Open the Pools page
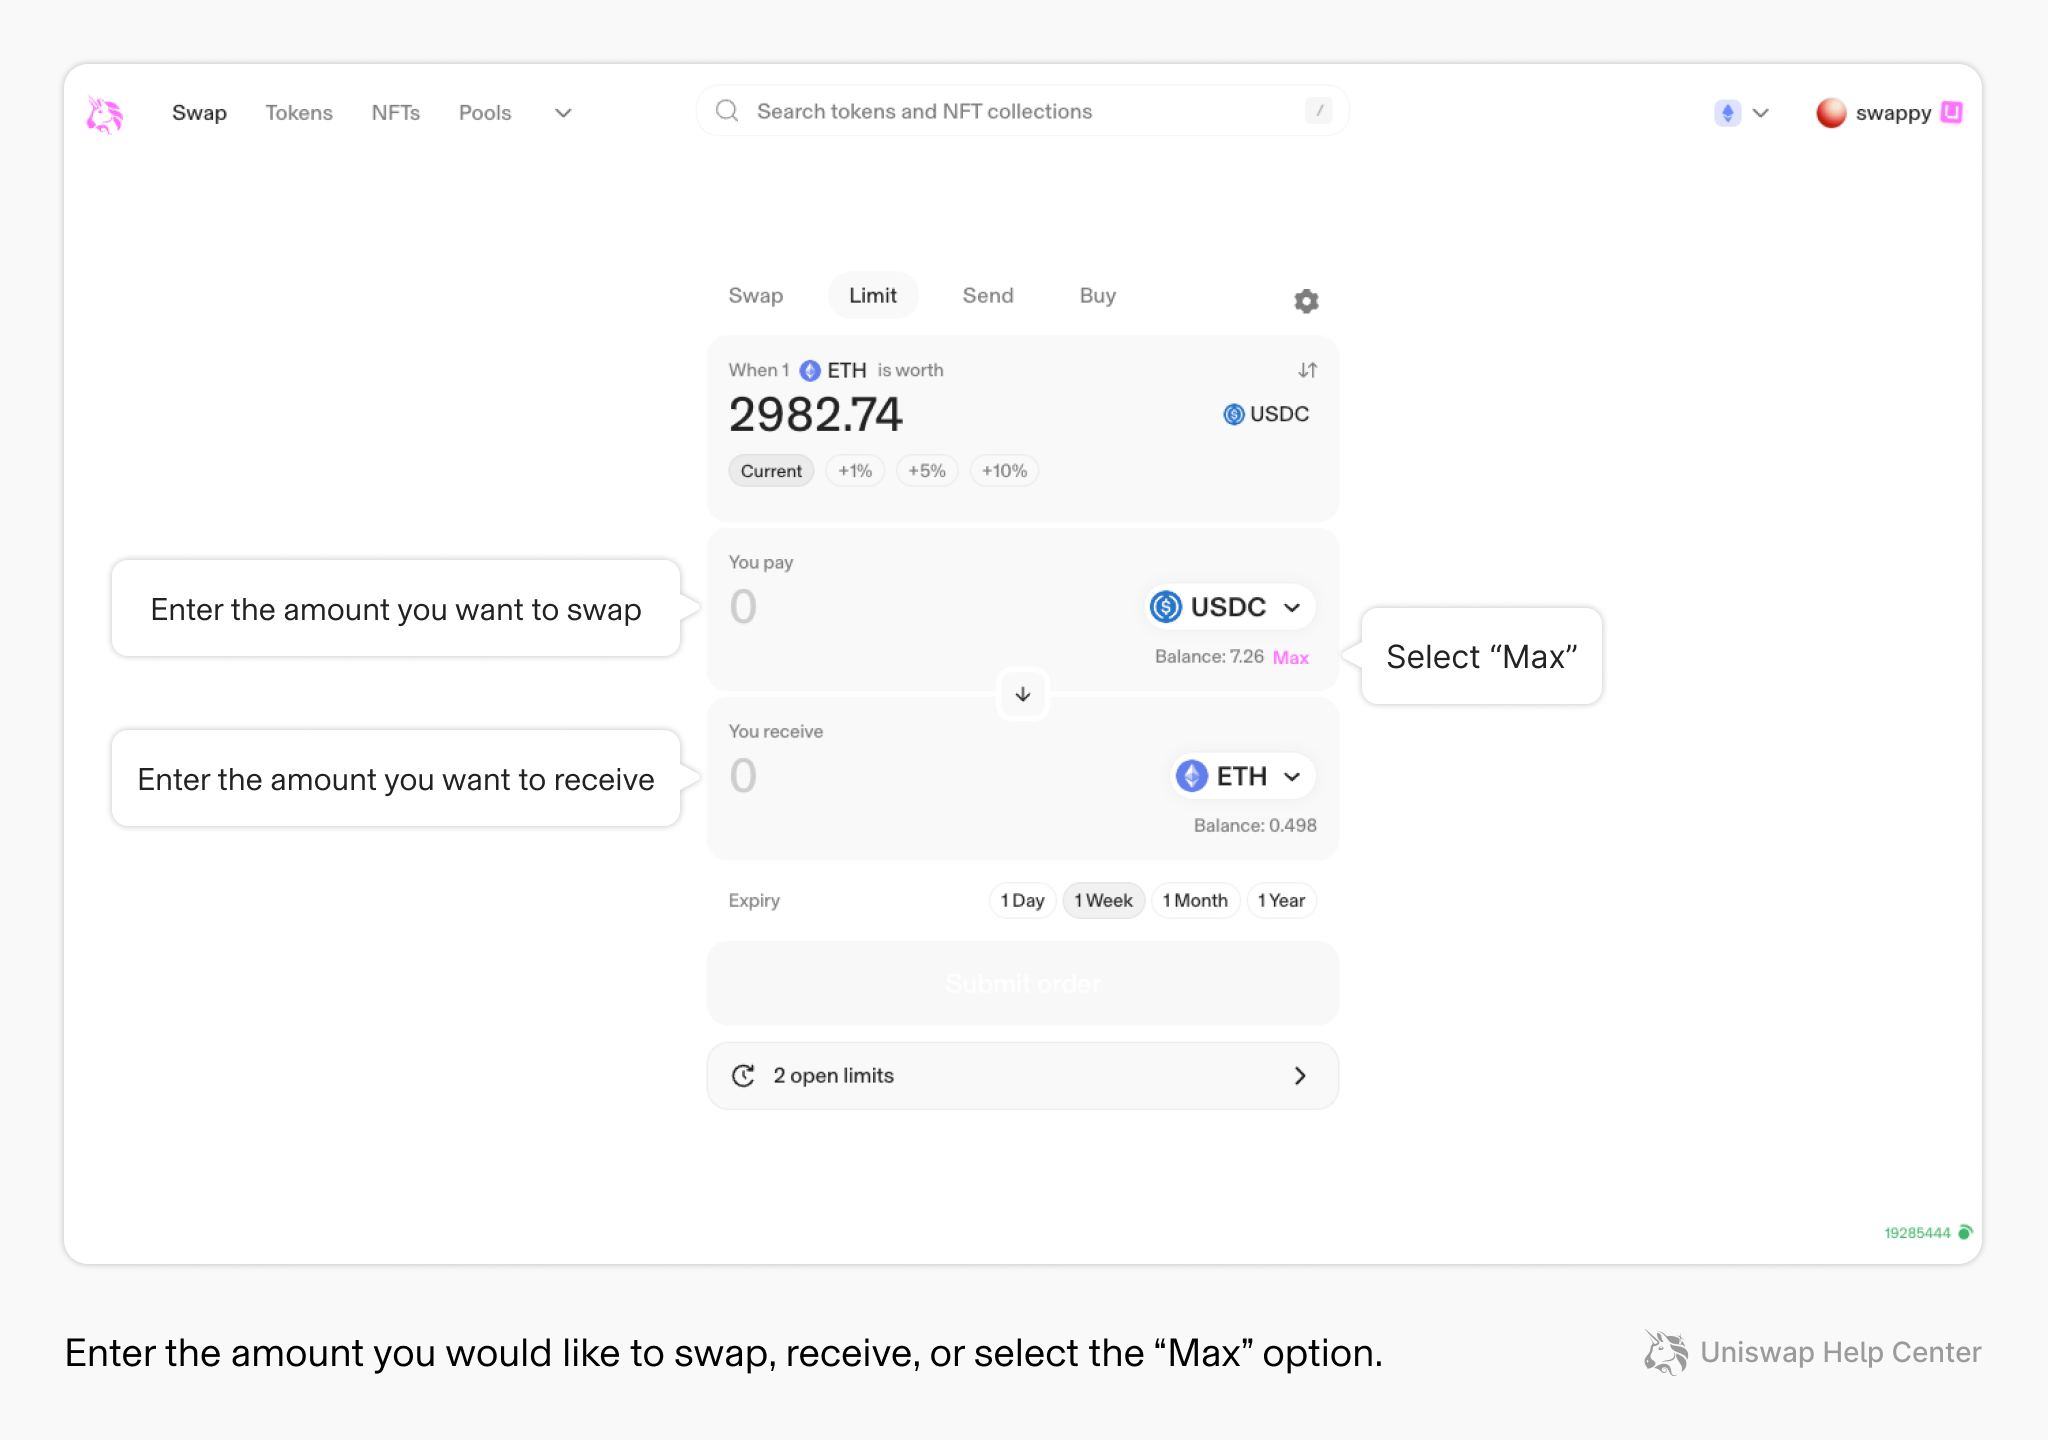Screen dimensions: 2048x1440 click(x=485, y=113)
